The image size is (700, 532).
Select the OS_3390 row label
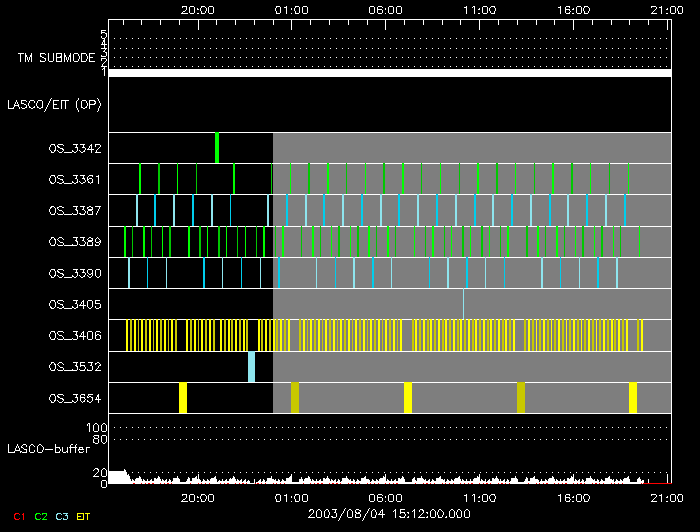[74, 273]
